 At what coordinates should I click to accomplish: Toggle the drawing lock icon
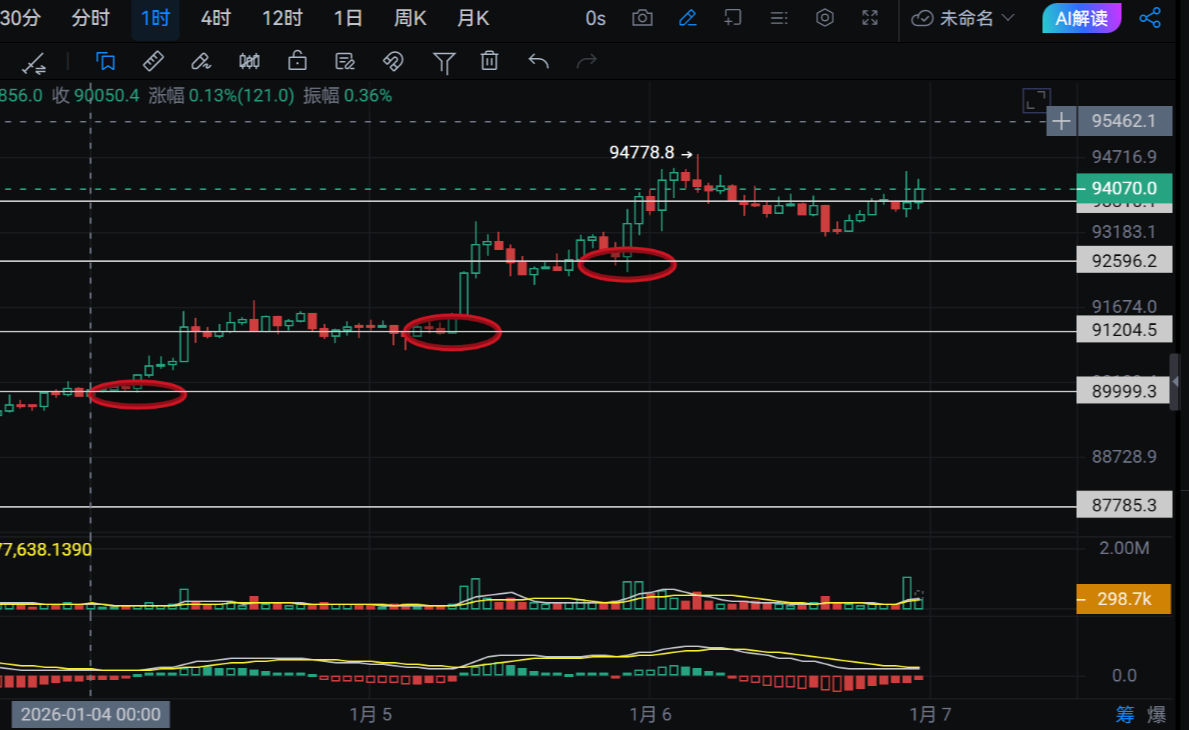[297, 61]
